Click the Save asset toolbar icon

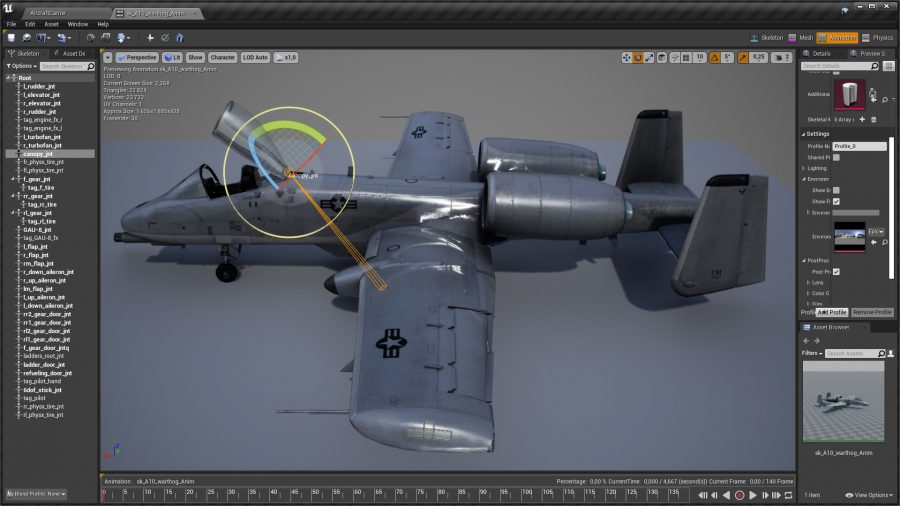point(11,38)
